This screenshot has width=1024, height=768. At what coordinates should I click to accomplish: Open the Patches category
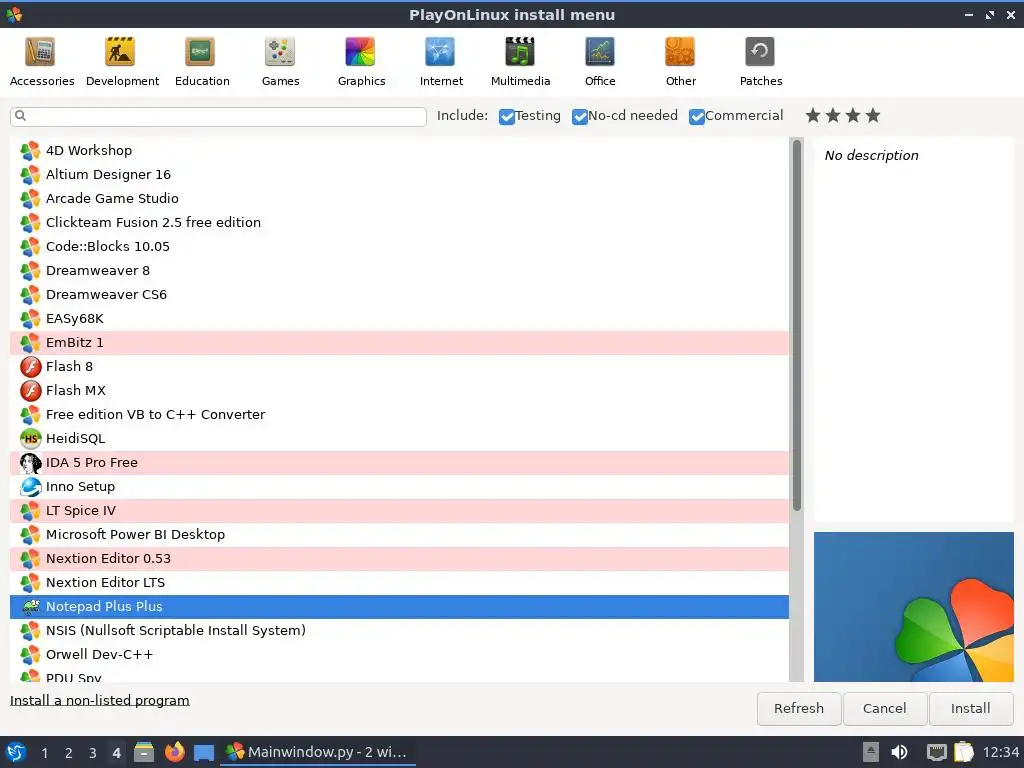[x=760, y=63]
